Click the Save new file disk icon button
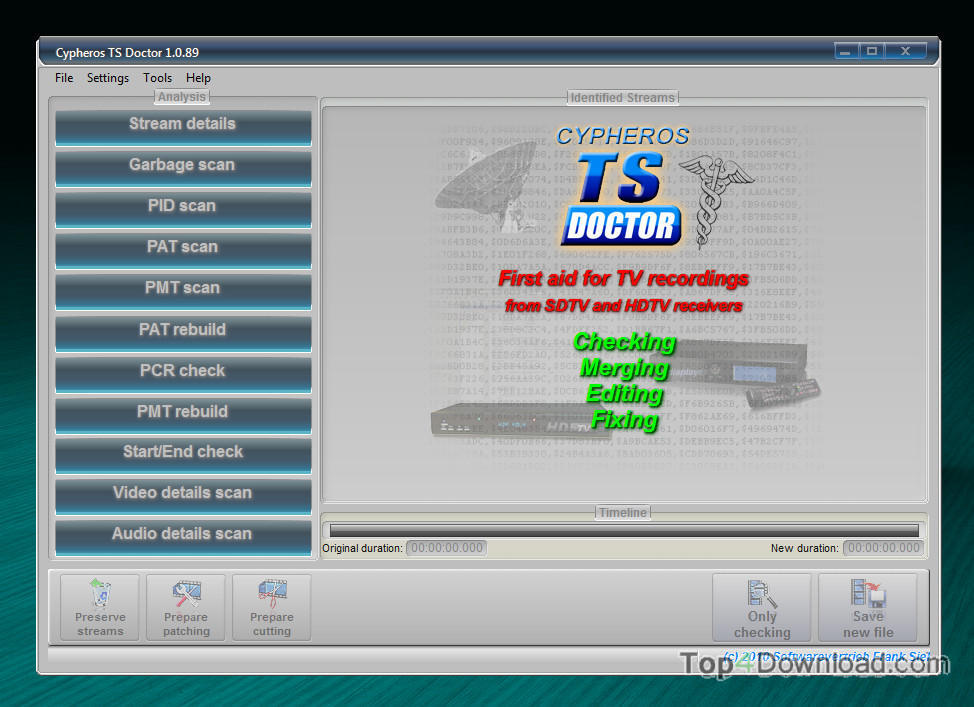Viewport: 974px width, 707px height. pos(868,608)
